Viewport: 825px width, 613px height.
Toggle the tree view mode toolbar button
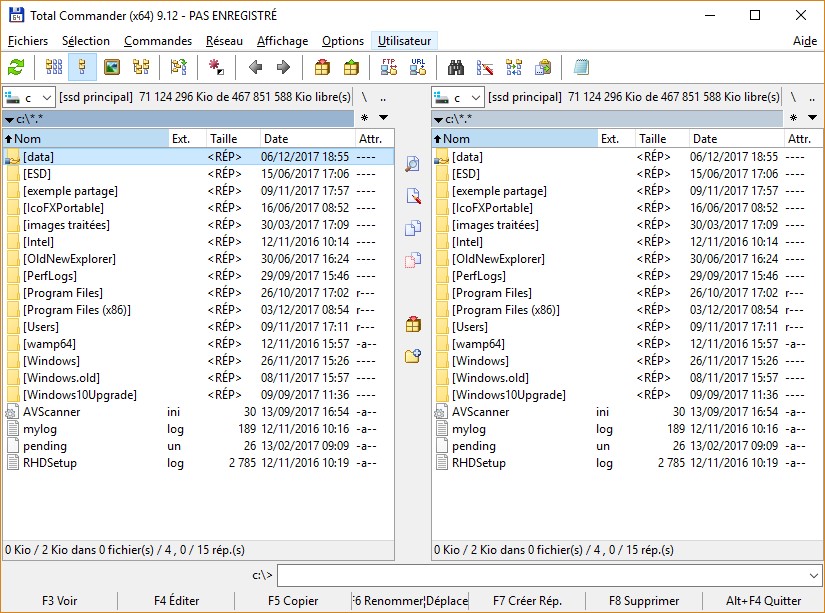(141, 68)
